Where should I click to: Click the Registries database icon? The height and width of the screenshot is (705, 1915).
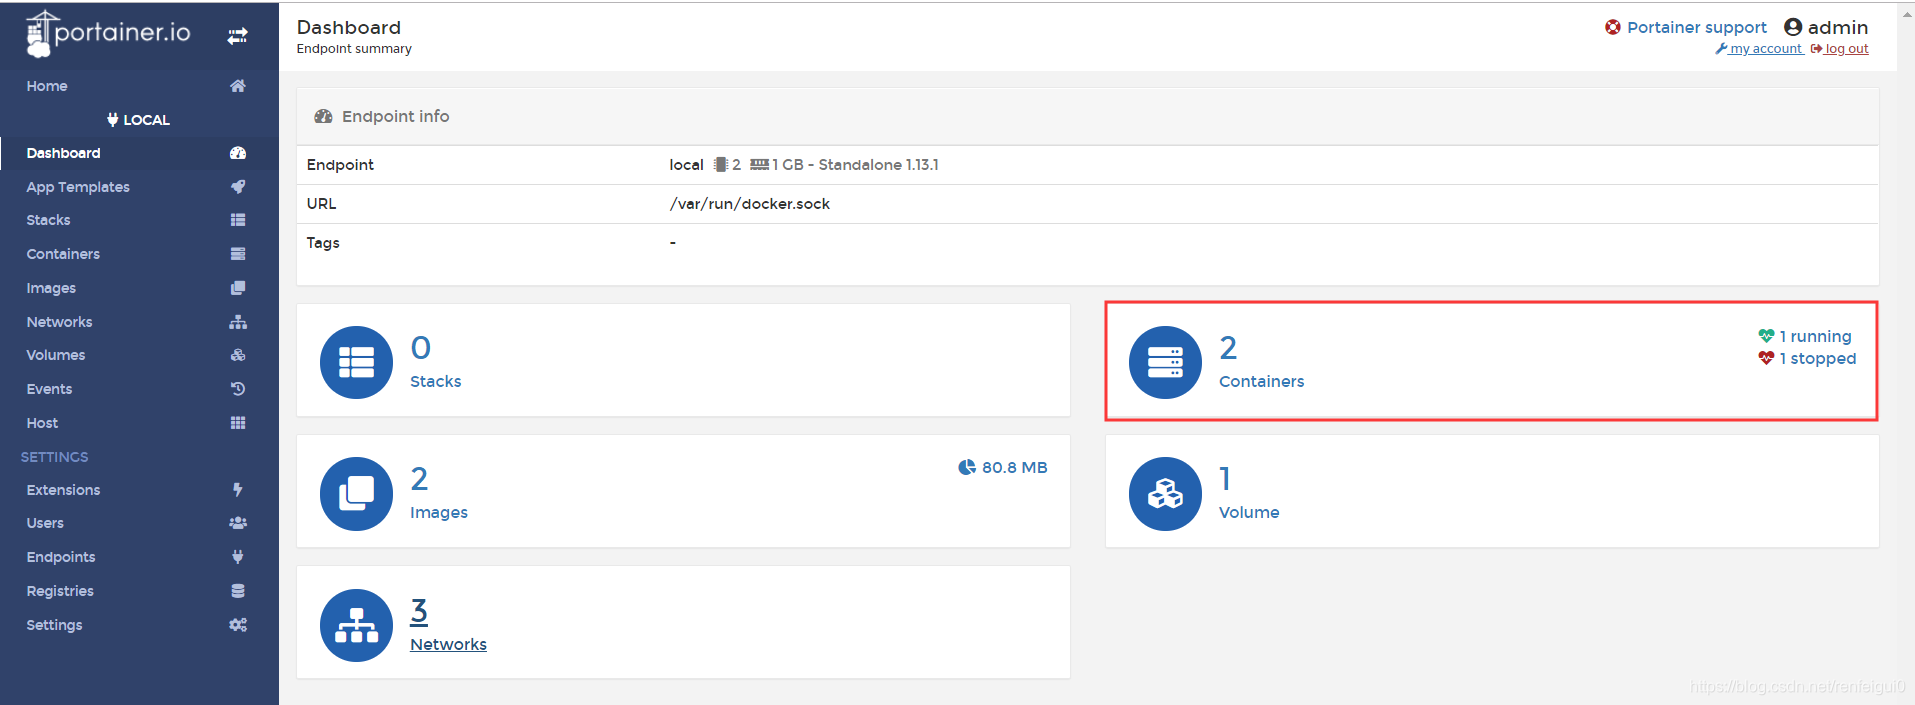click(x=238, y=591)
